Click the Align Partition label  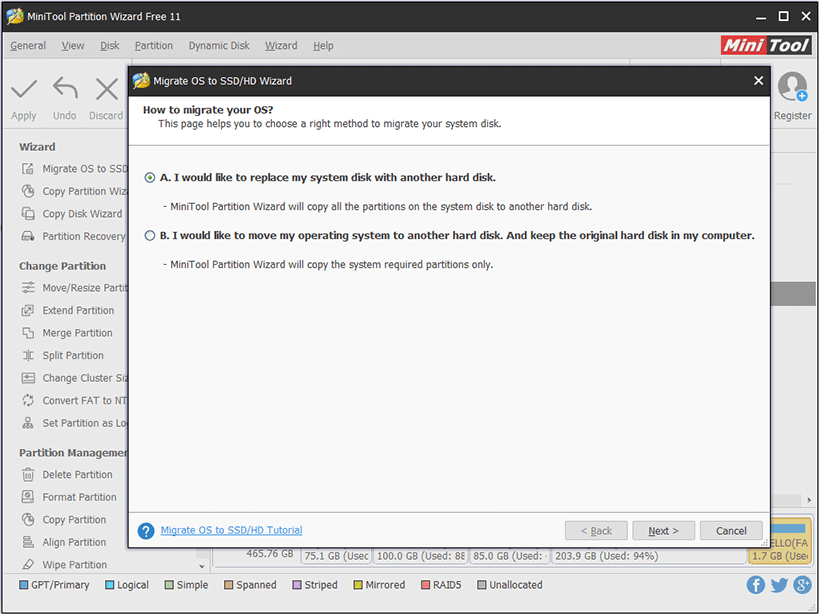tap(74, 542)
